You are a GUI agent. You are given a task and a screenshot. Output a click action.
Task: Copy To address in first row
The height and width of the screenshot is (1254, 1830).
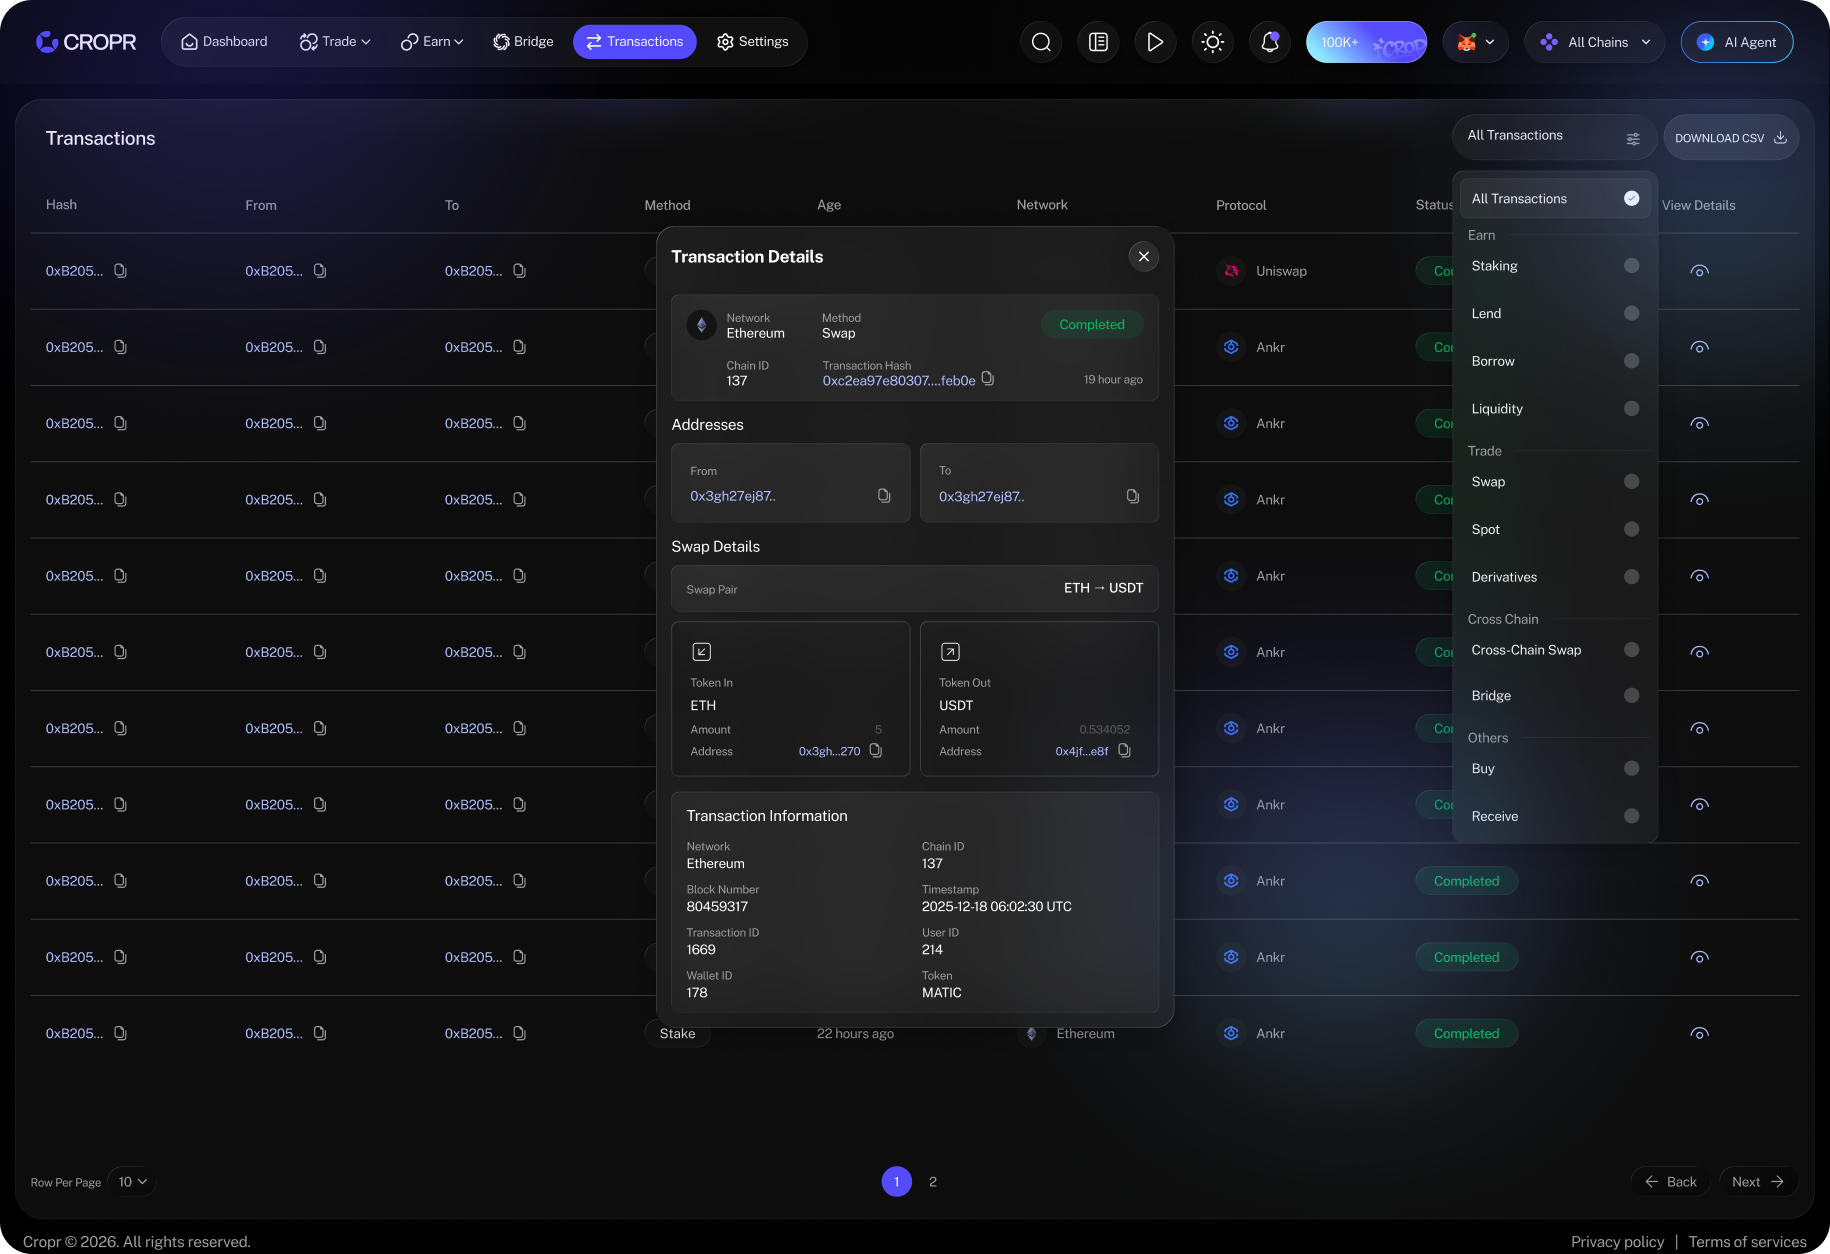coord(519,271)
